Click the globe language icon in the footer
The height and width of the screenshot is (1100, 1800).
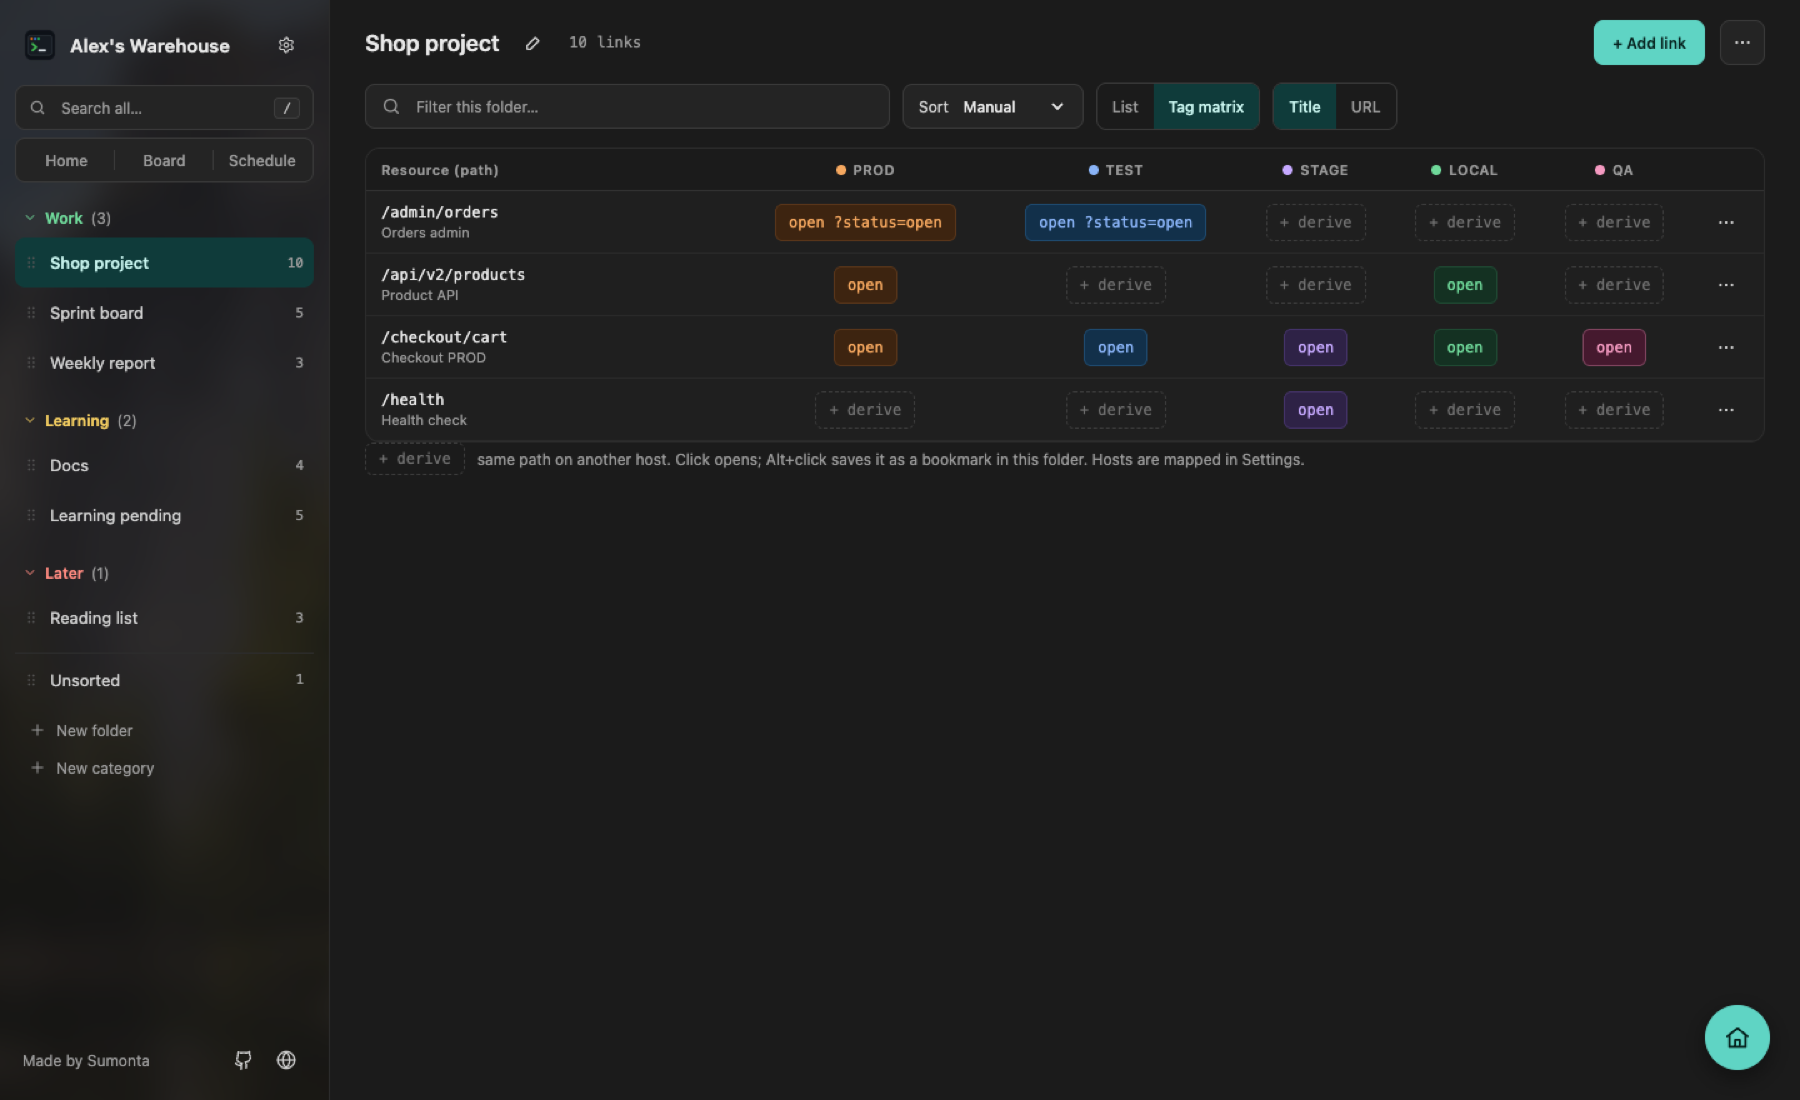286,1060
